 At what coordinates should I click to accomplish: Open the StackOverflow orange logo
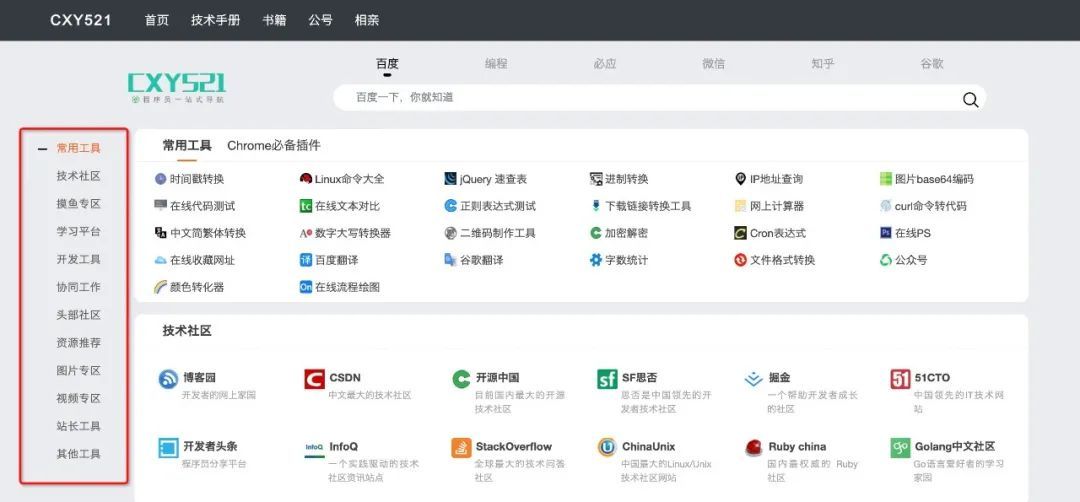click(x=461, y=448)
